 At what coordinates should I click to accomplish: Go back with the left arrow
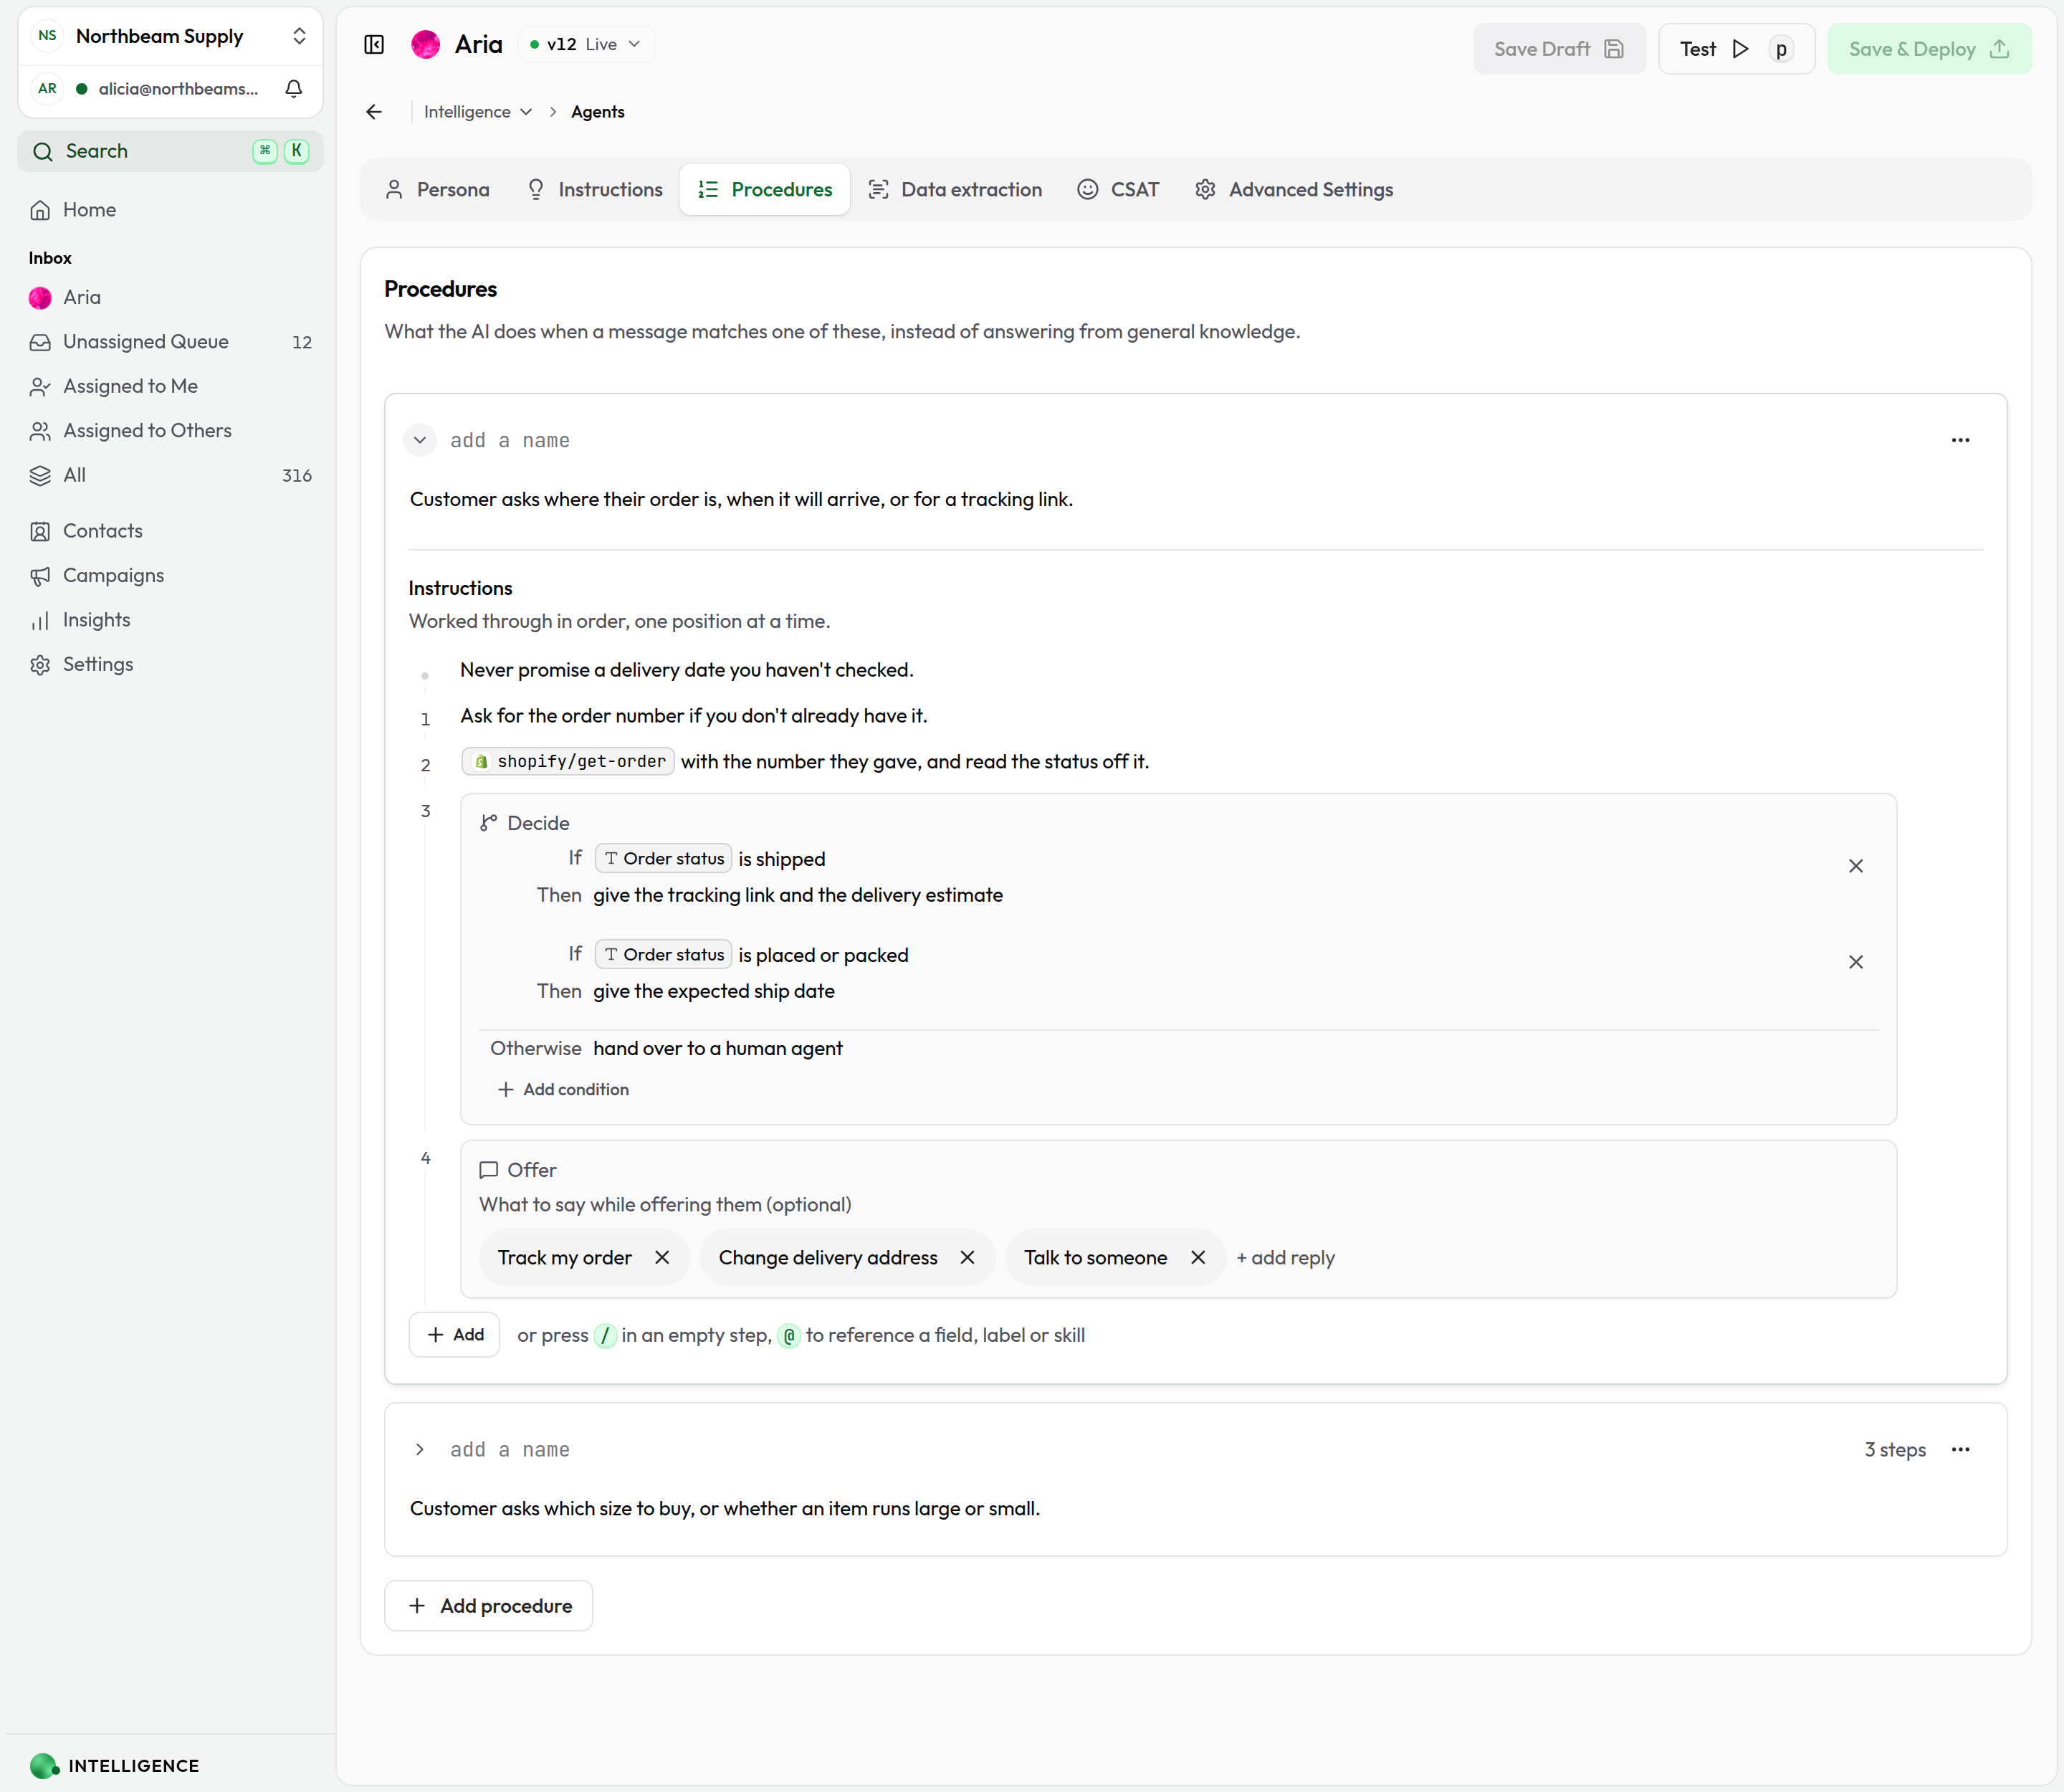[x=374, y=112]
